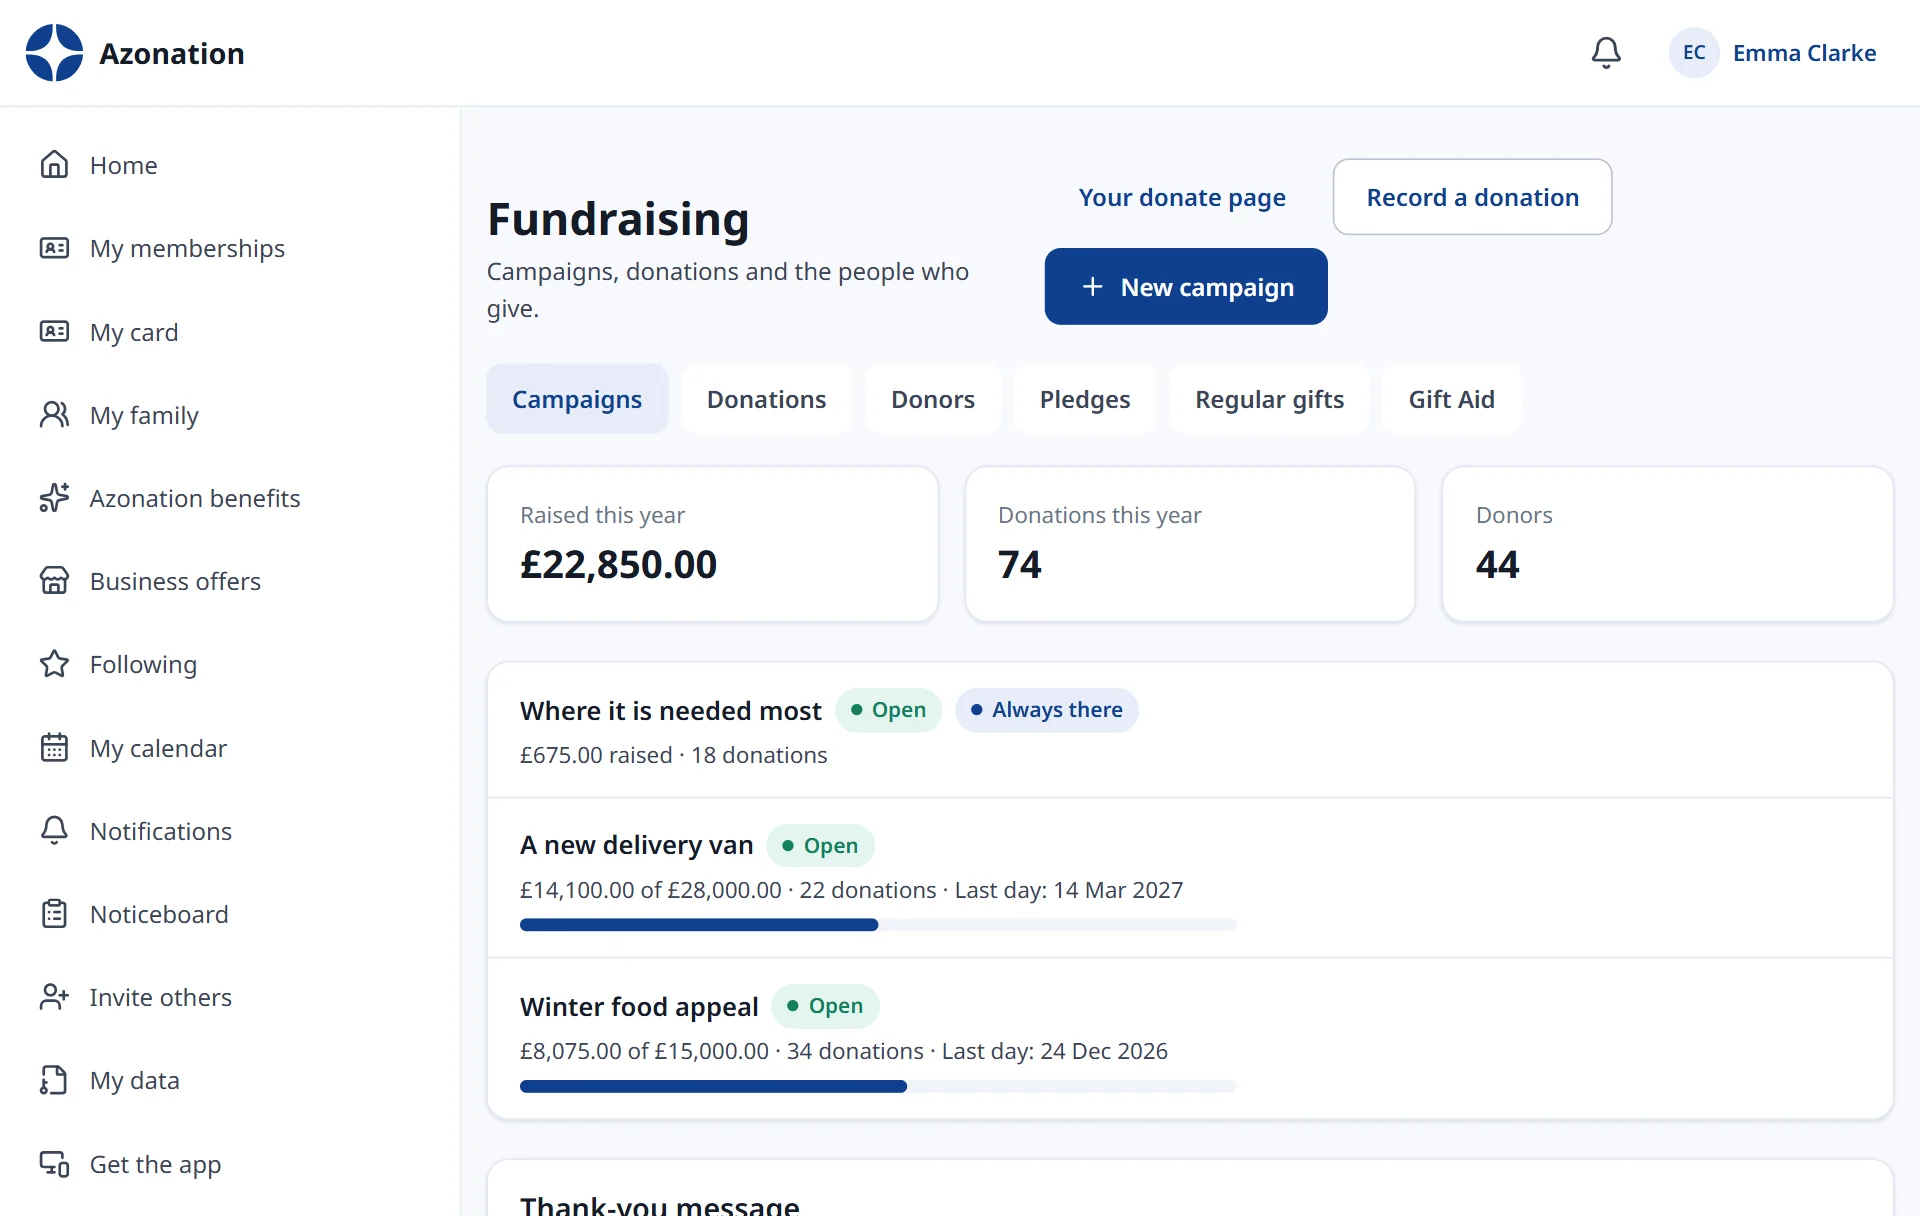
Task: Switch to the Campaigns tab
Action: click(x=577, y=399)
